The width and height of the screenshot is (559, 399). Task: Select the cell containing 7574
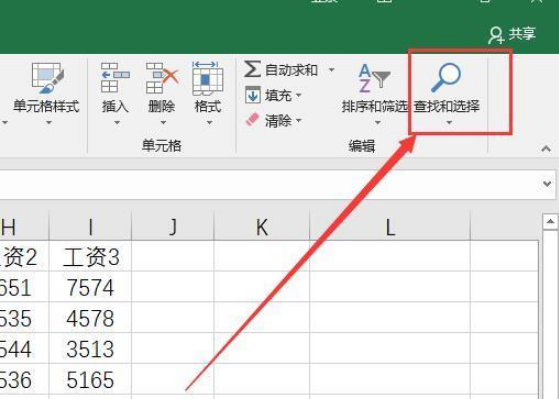90,287
